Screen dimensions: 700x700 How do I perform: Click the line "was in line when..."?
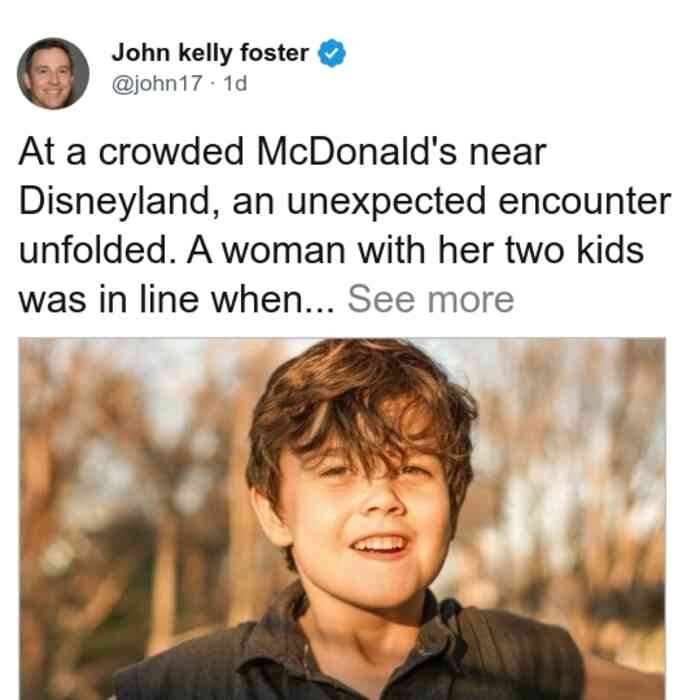tap(176, 299)
